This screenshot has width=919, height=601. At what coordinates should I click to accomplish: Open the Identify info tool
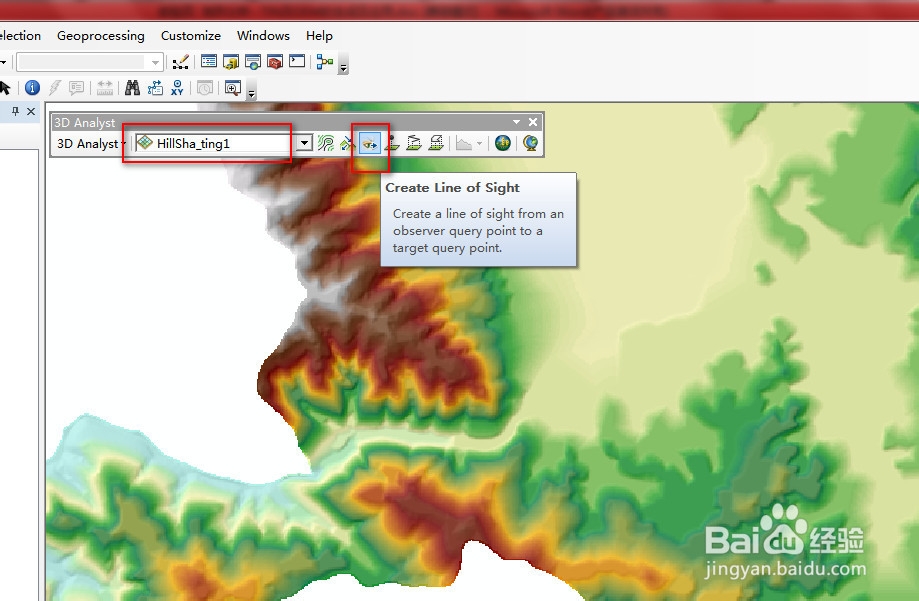click(32, 88)
